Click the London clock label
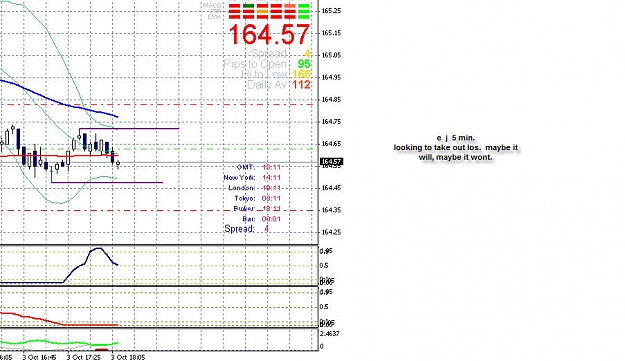Viewport: 625px width, 361px height. (242, 188)
